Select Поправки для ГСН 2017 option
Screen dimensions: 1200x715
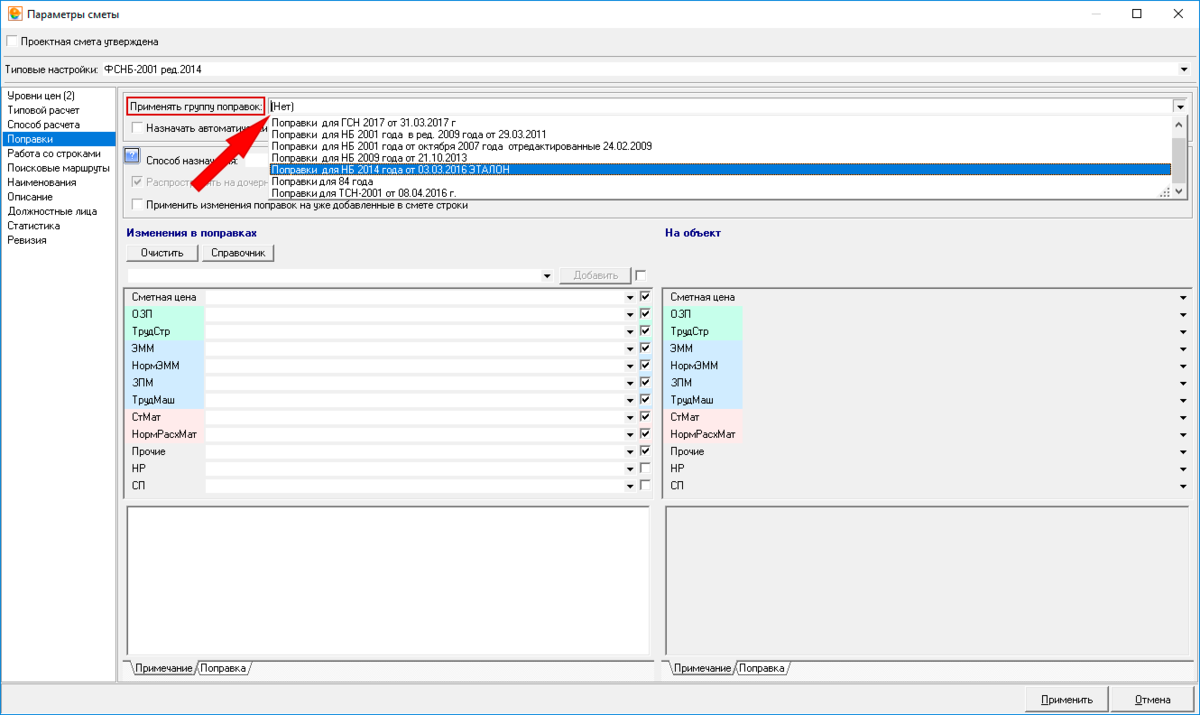[x=720, y=123]
